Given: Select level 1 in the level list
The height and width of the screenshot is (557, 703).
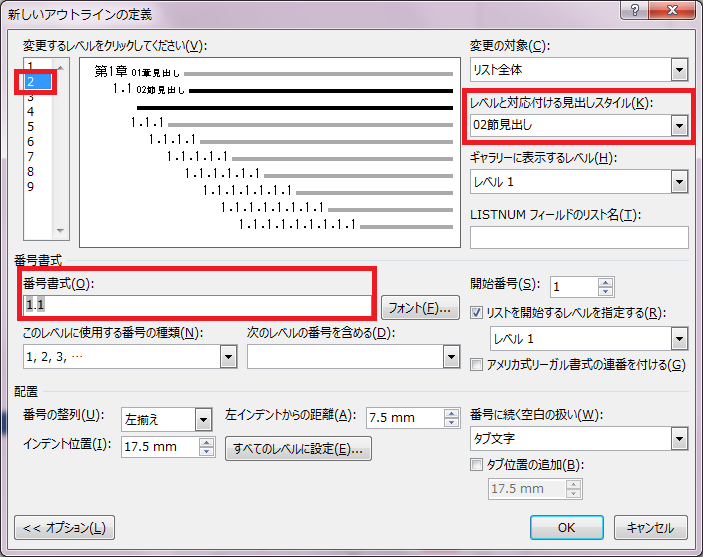Looking at the screenshot, I should [30, 66].
